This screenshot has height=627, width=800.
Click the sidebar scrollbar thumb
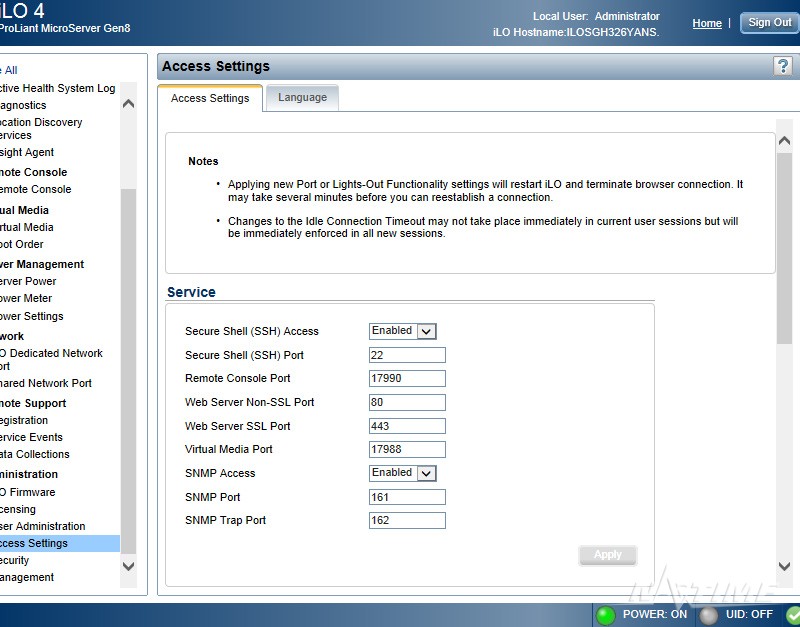pos(129,371)
